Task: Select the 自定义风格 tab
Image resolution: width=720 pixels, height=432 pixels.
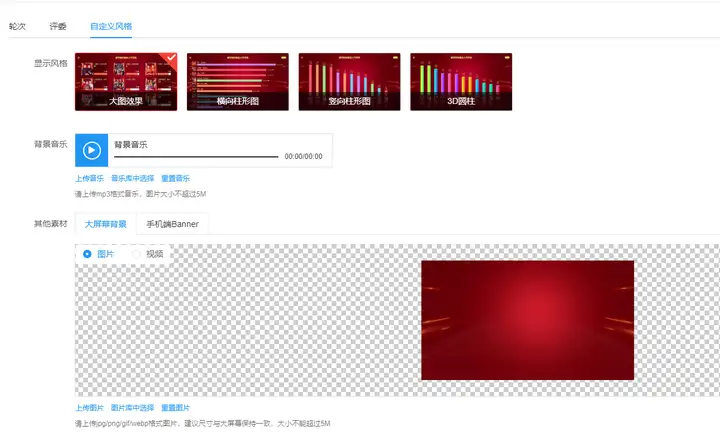Action: [111, 26]
